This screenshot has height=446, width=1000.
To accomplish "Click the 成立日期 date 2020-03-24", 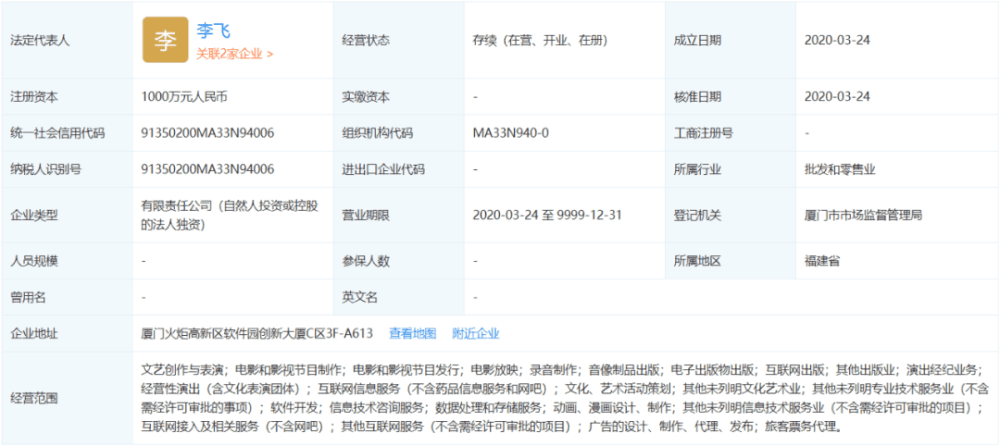I will (837, 40).
